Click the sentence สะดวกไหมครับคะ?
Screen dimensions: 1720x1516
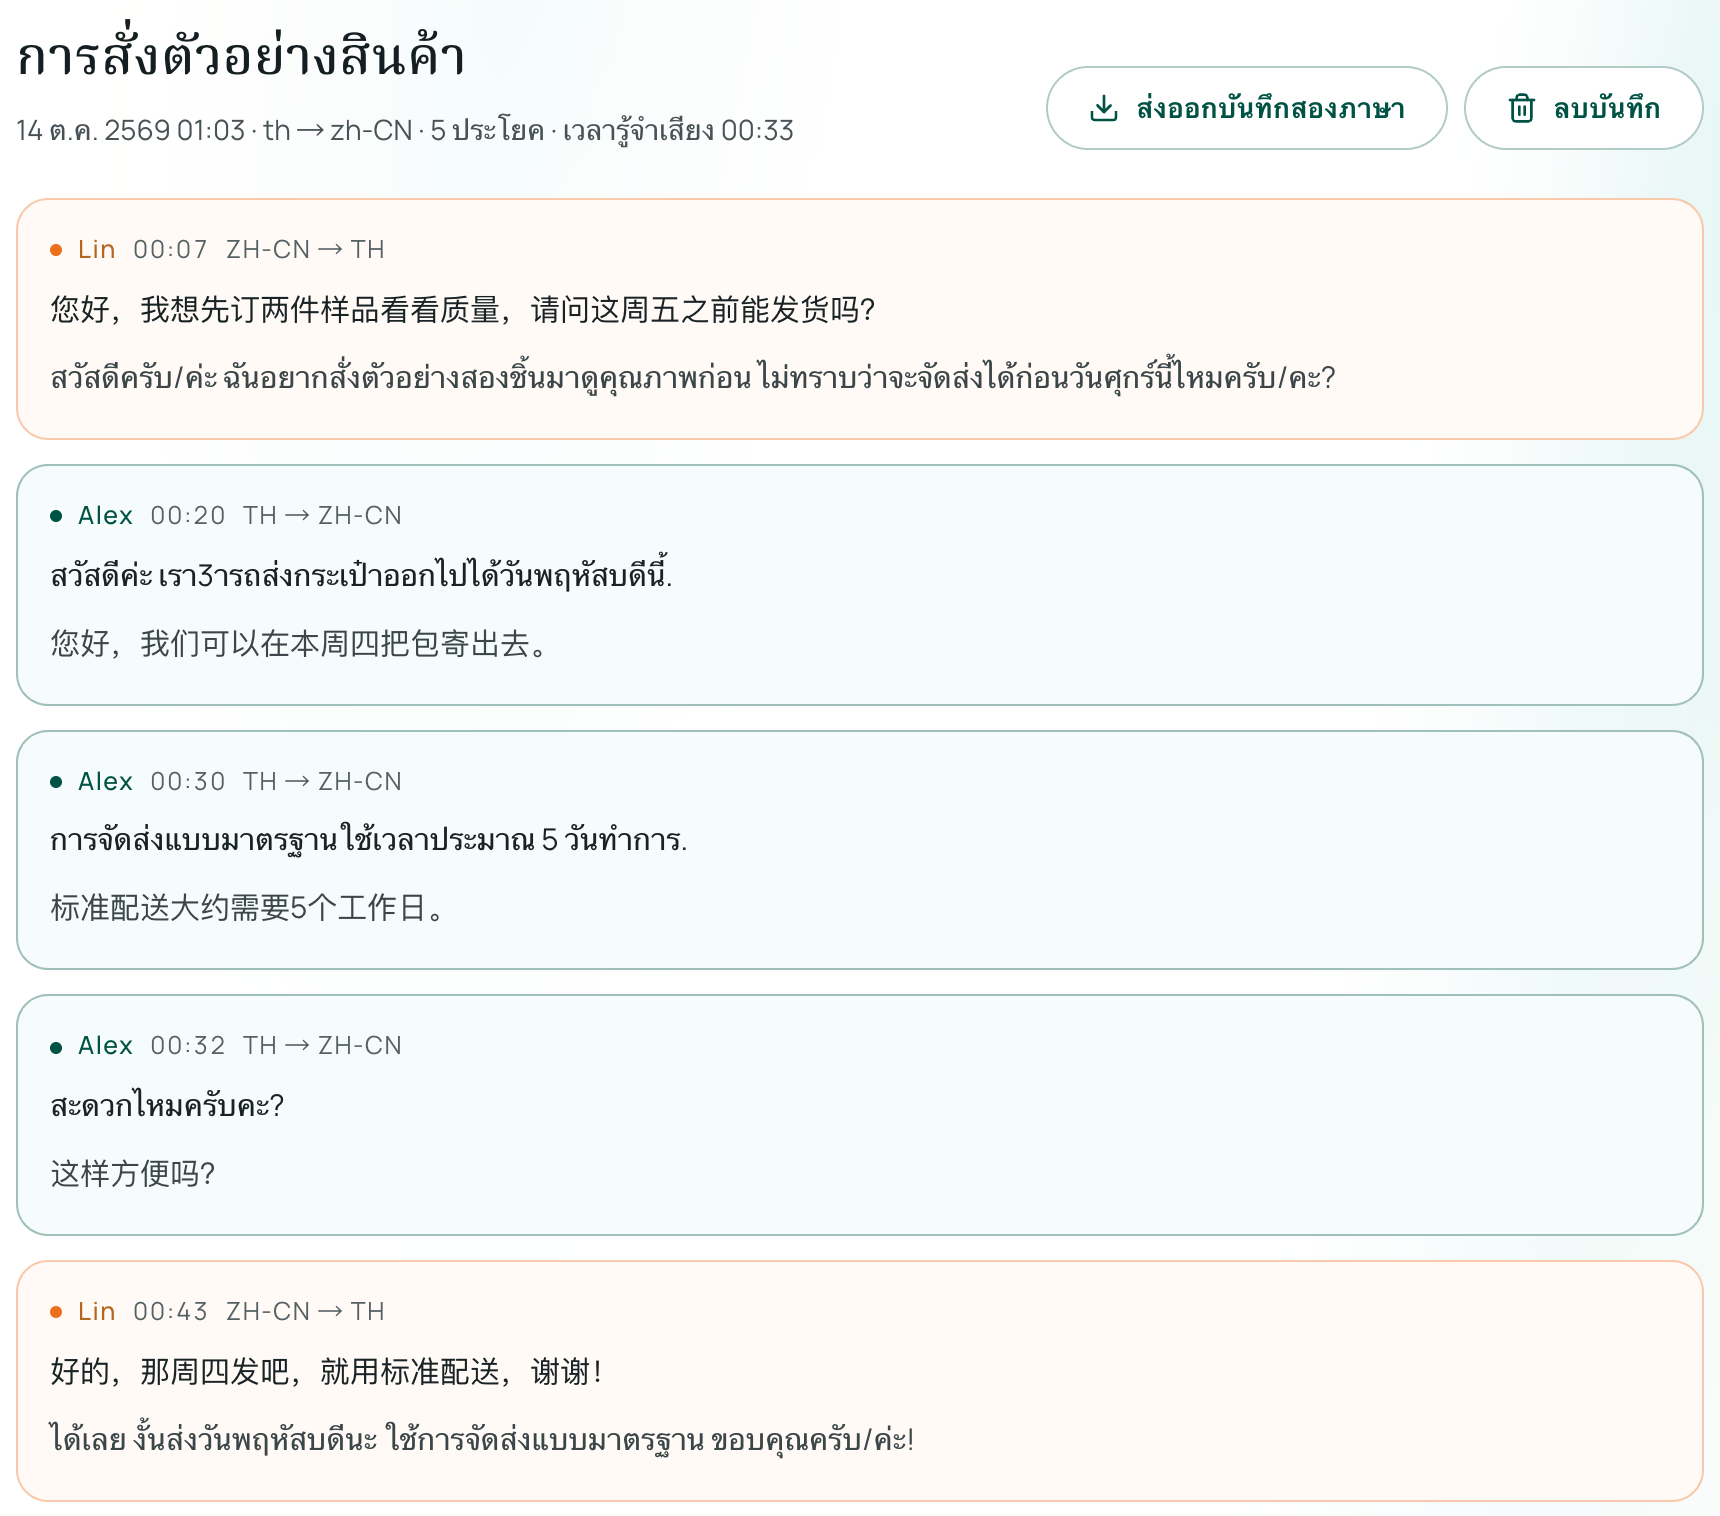point(167,1105)
